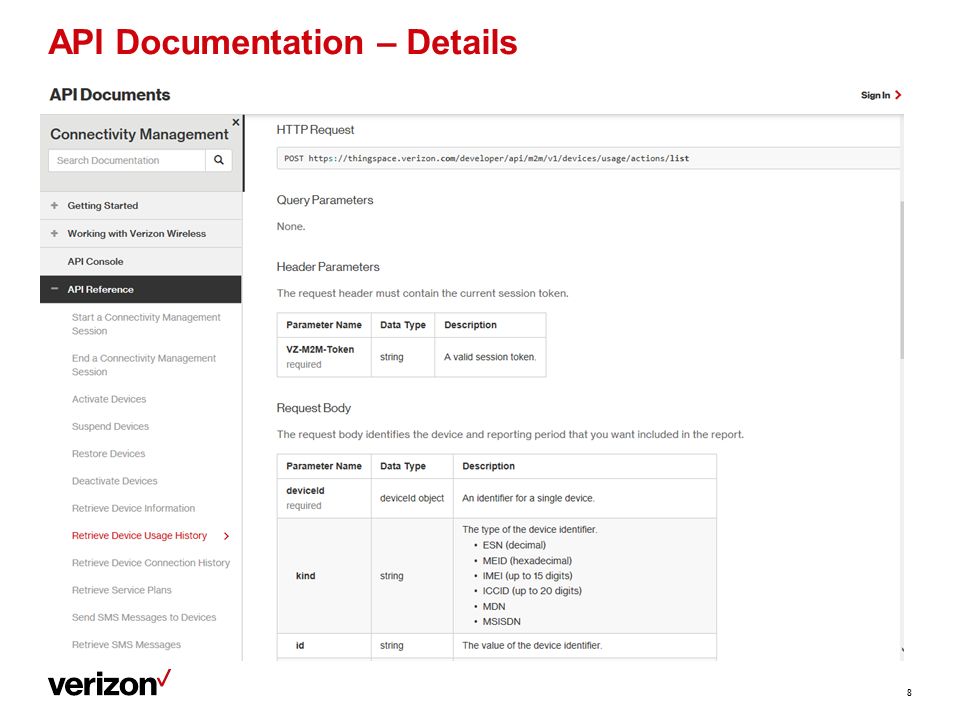The width and height of the screenshot is (960, 720).
Task: Open Deactivate Devices documentation
Action: 114,481
